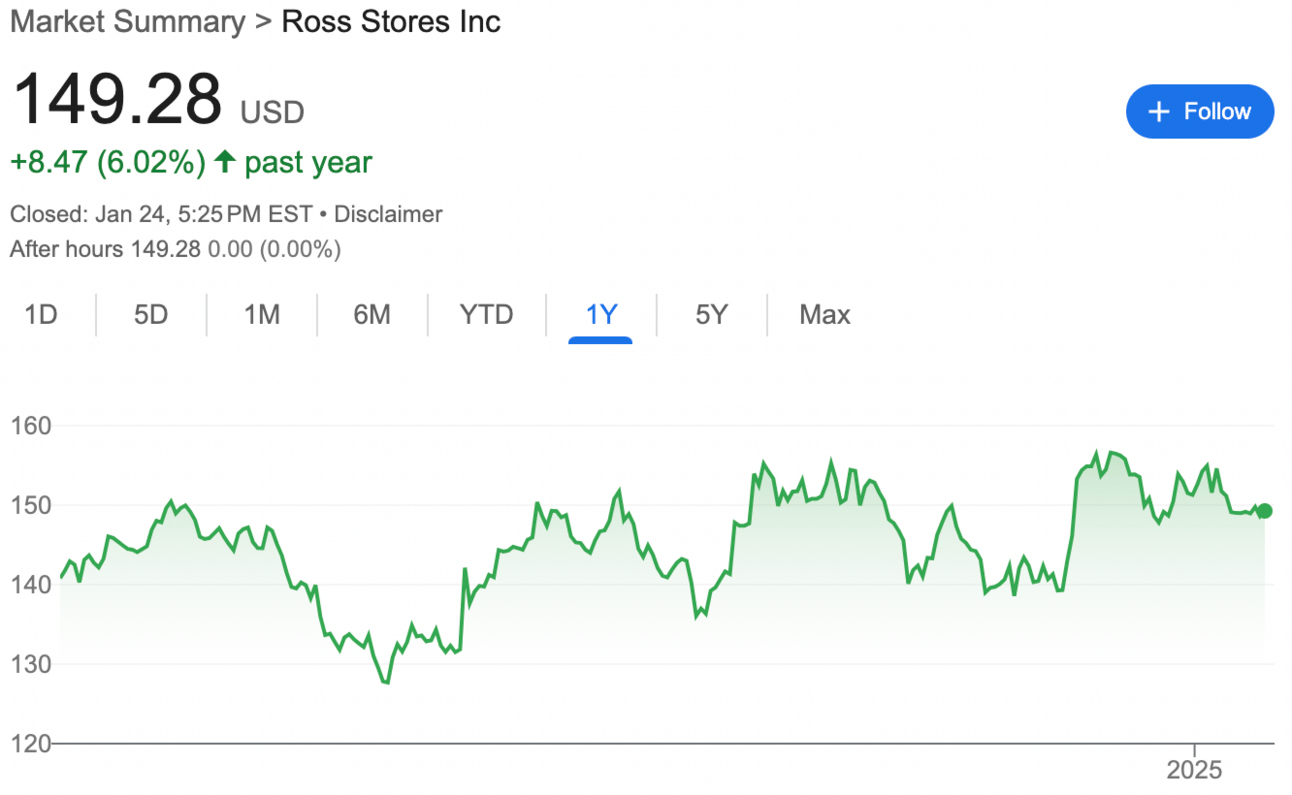The height and width of the screenshot is (795, 1292).
Task: Click the 2025 x-axis label
Action: pyautogui.click(x=1195, y=770)
